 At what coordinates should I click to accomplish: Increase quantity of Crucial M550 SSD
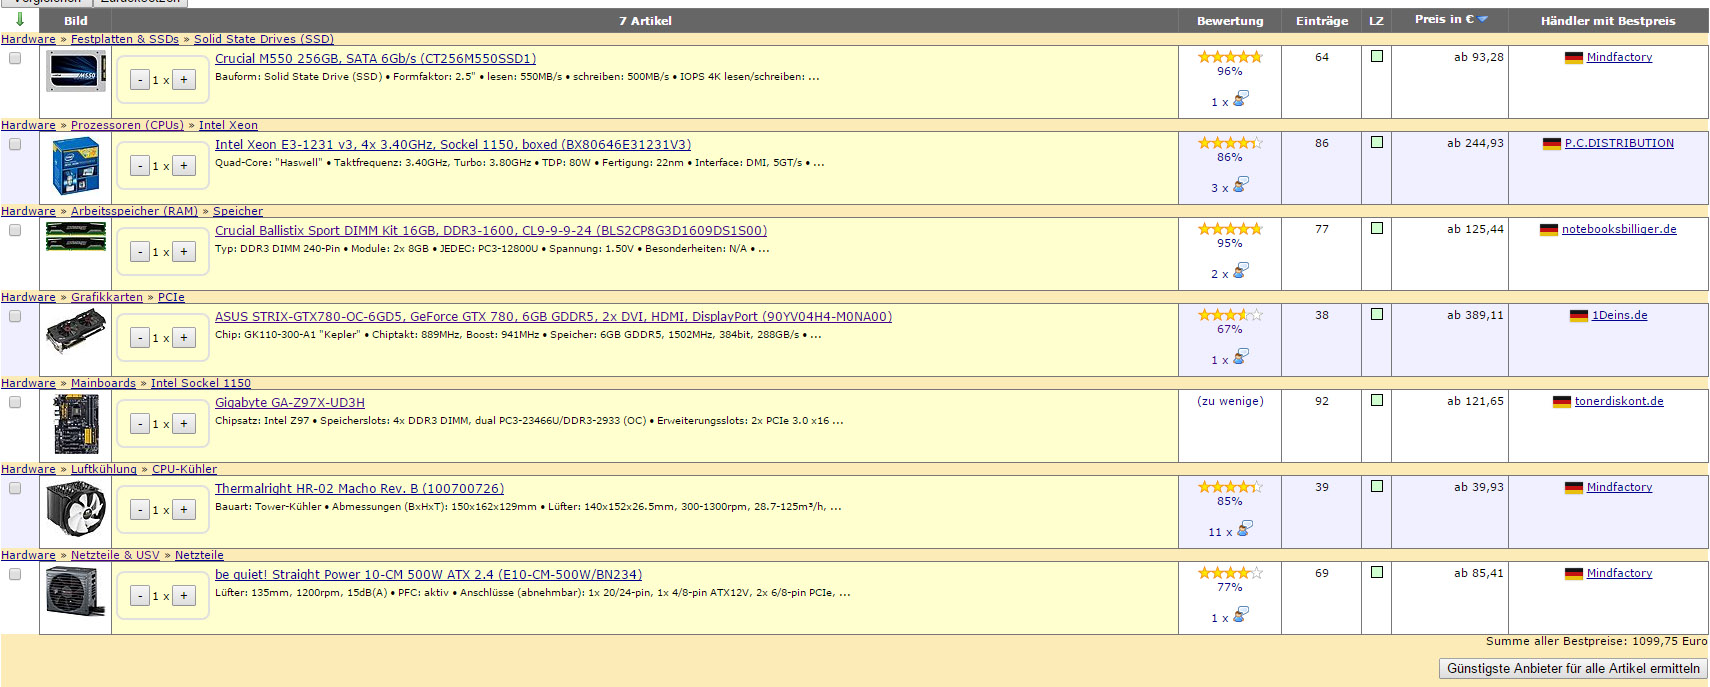[x=184, y=80]
